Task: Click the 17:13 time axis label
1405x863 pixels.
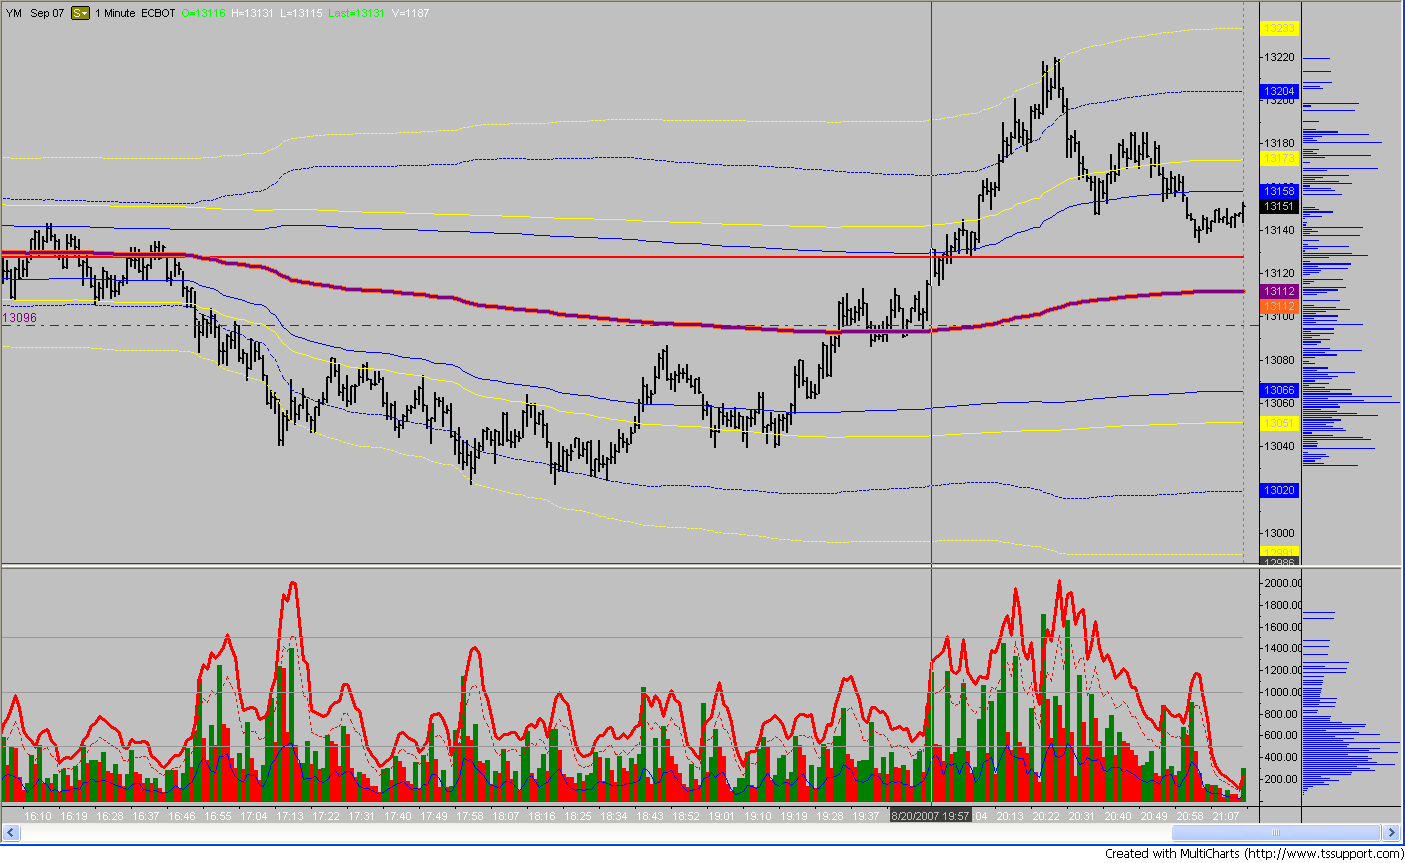Action: tap(290, 816)
